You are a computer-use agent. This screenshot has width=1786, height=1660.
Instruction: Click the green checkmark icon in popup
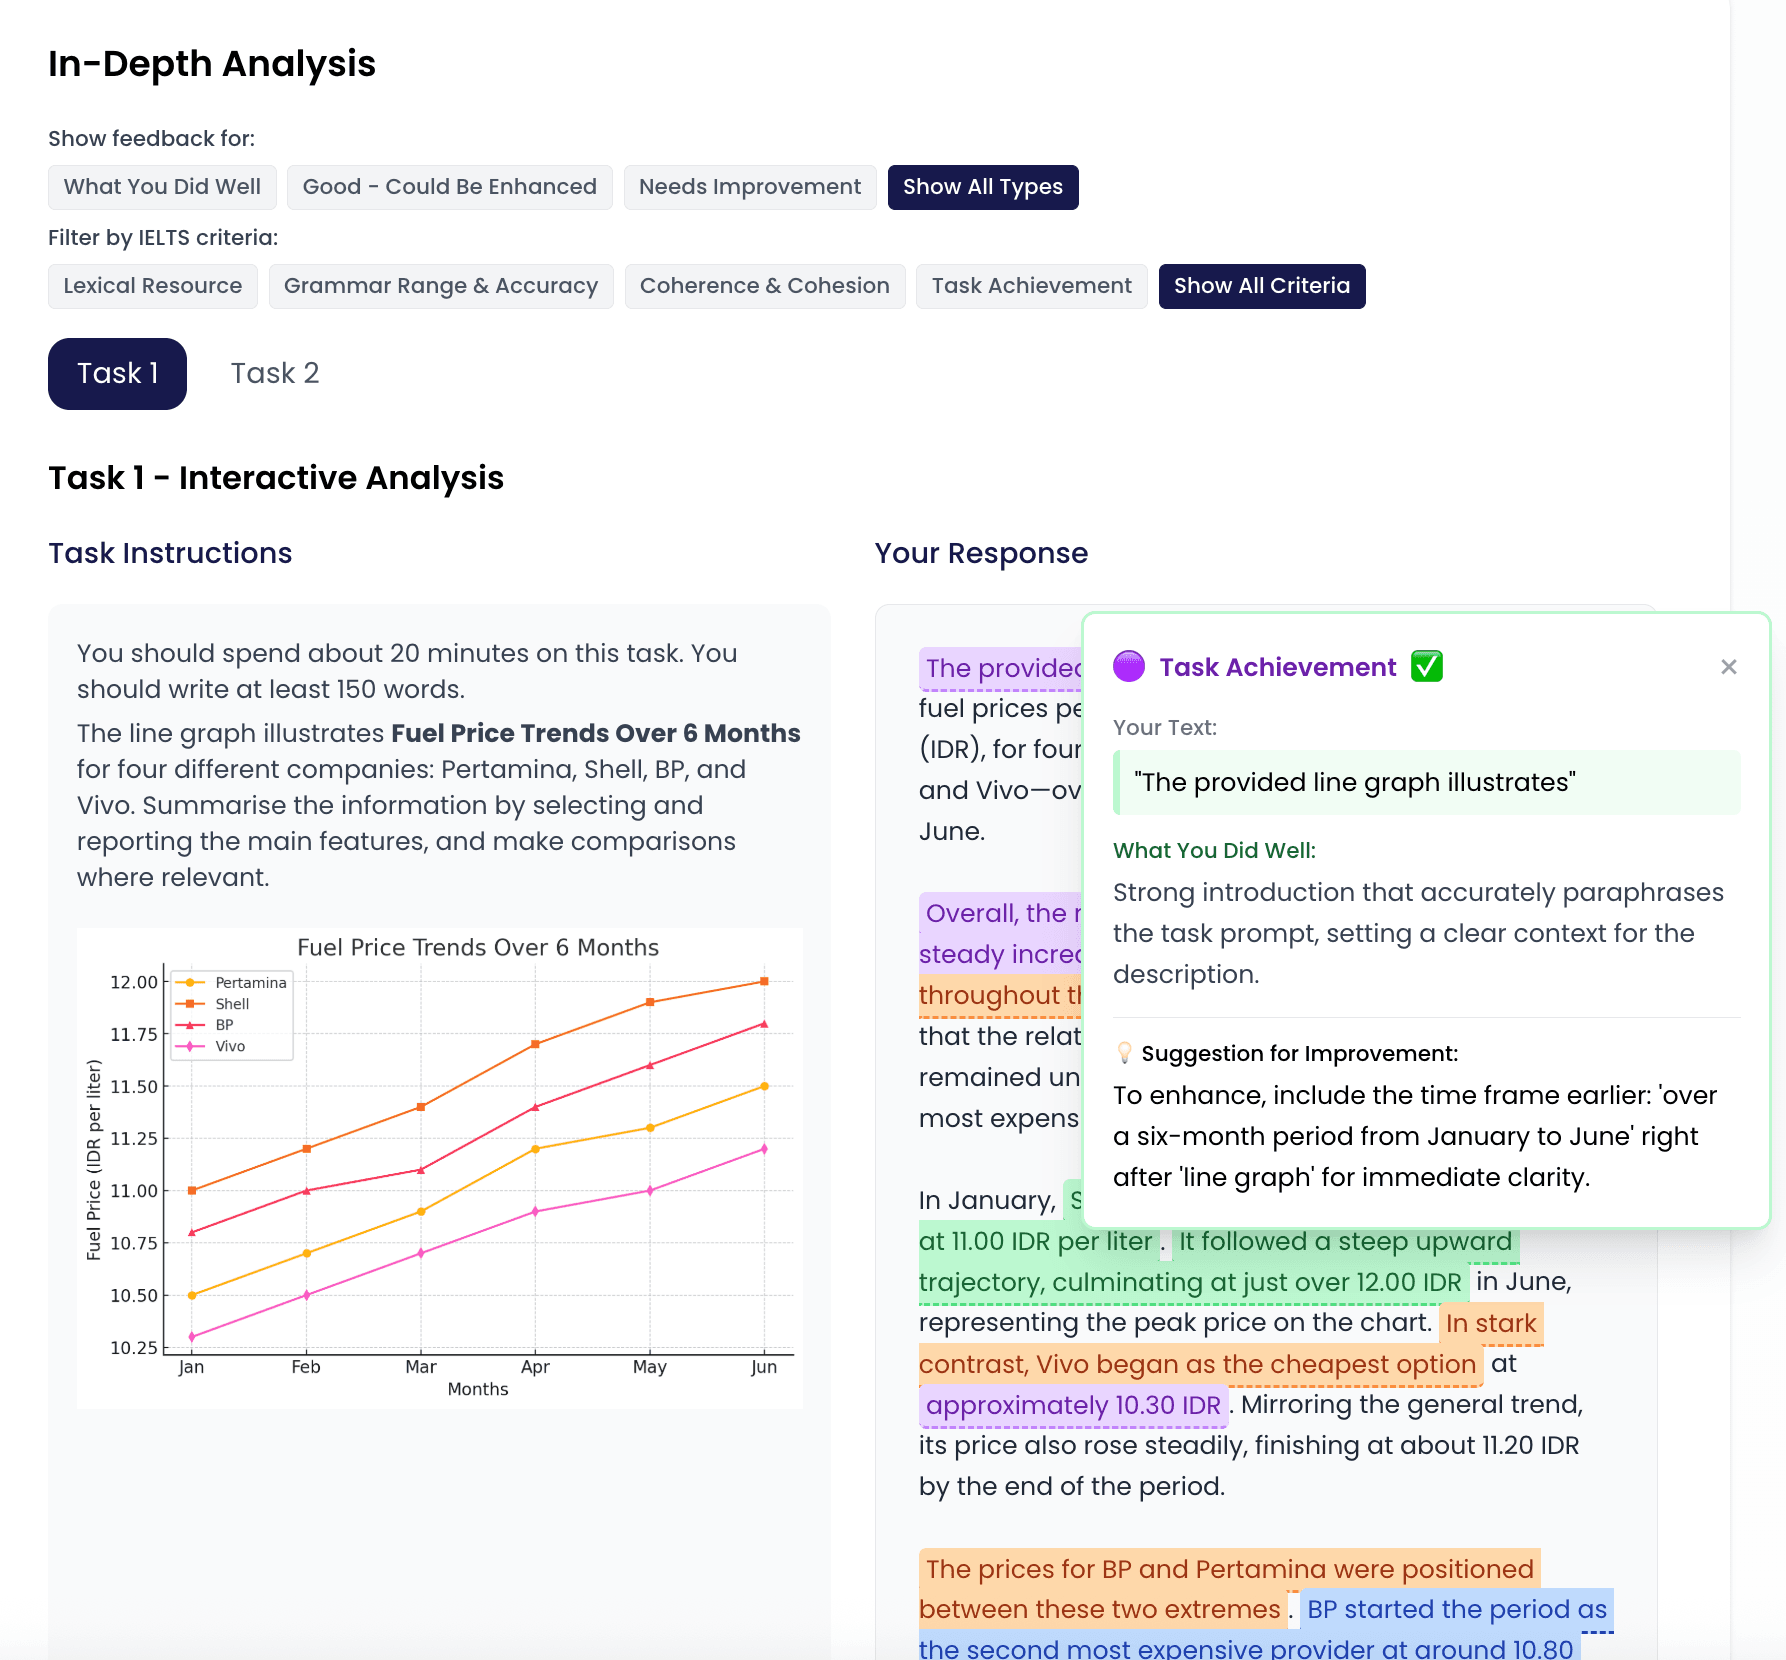[x=1427, y=667]
